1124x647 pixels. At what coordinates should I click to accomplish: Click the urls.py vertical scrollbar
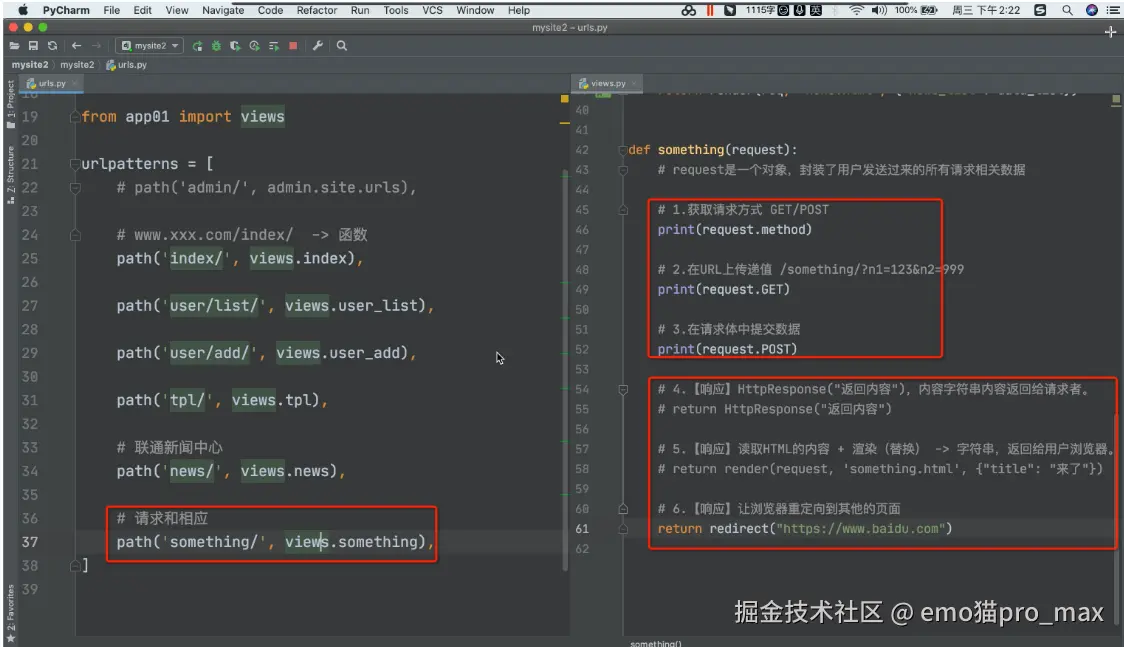(565, 369)
